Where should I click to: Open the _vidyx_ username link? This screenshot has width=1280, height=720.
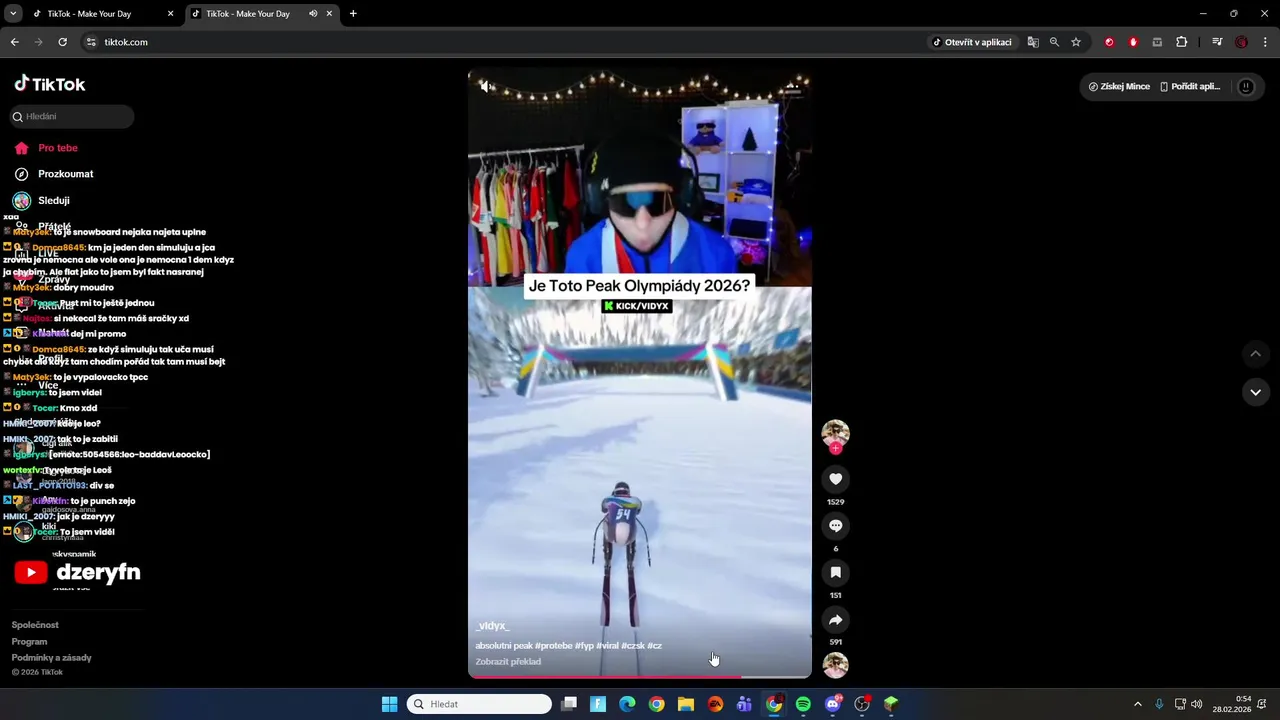pos(493,626)
